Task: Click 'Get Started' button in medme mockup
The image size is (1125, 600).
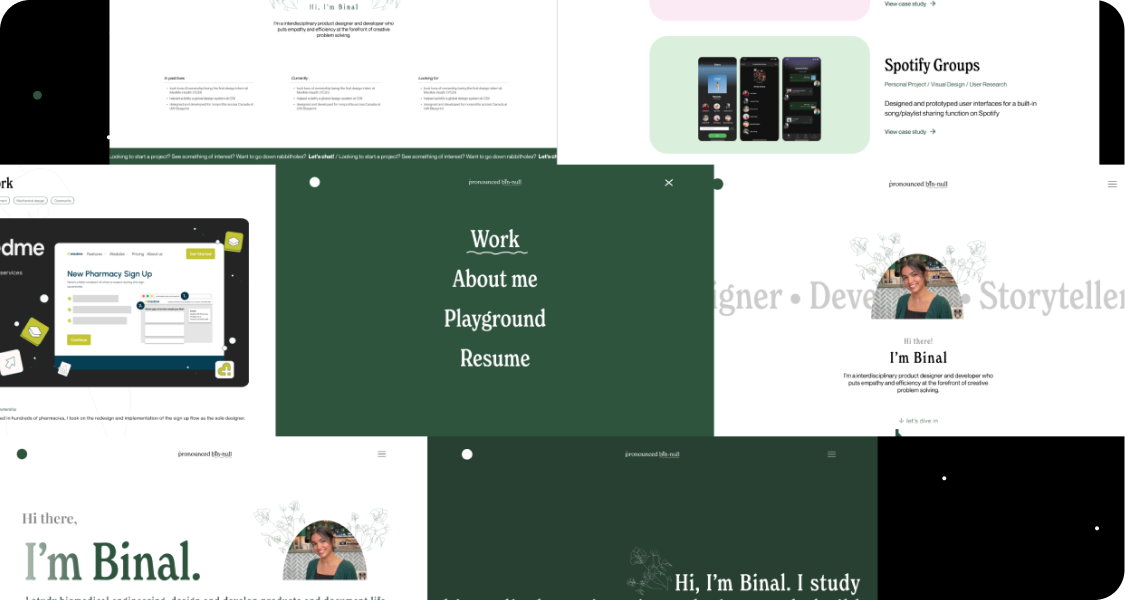Action: [200, 254]
